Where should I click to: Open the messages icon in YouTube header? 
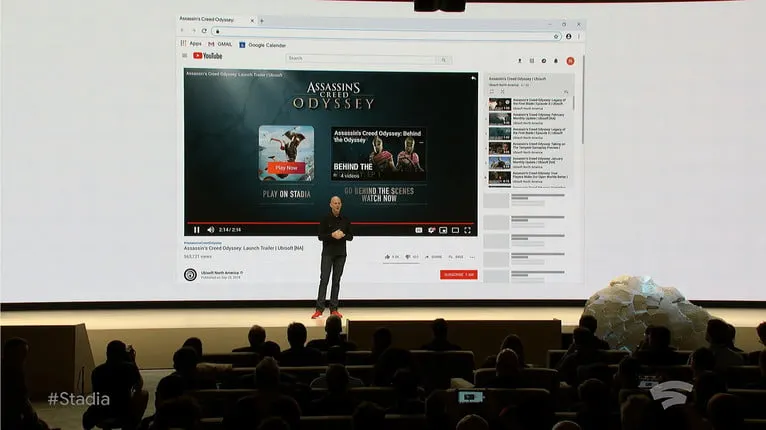tap(544, 61)
